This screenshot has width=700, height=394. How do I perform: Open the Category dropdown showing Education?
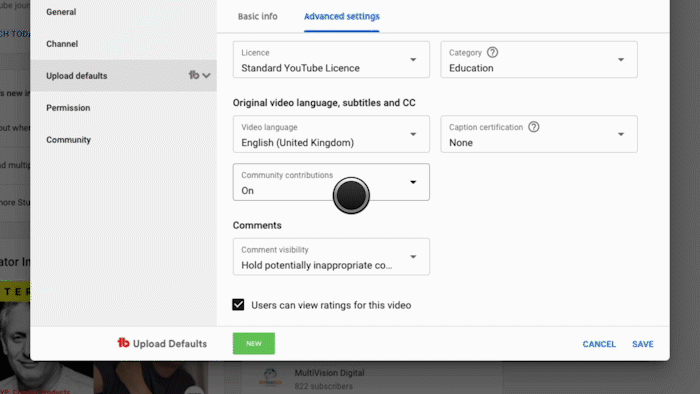(x=539, y=60)
